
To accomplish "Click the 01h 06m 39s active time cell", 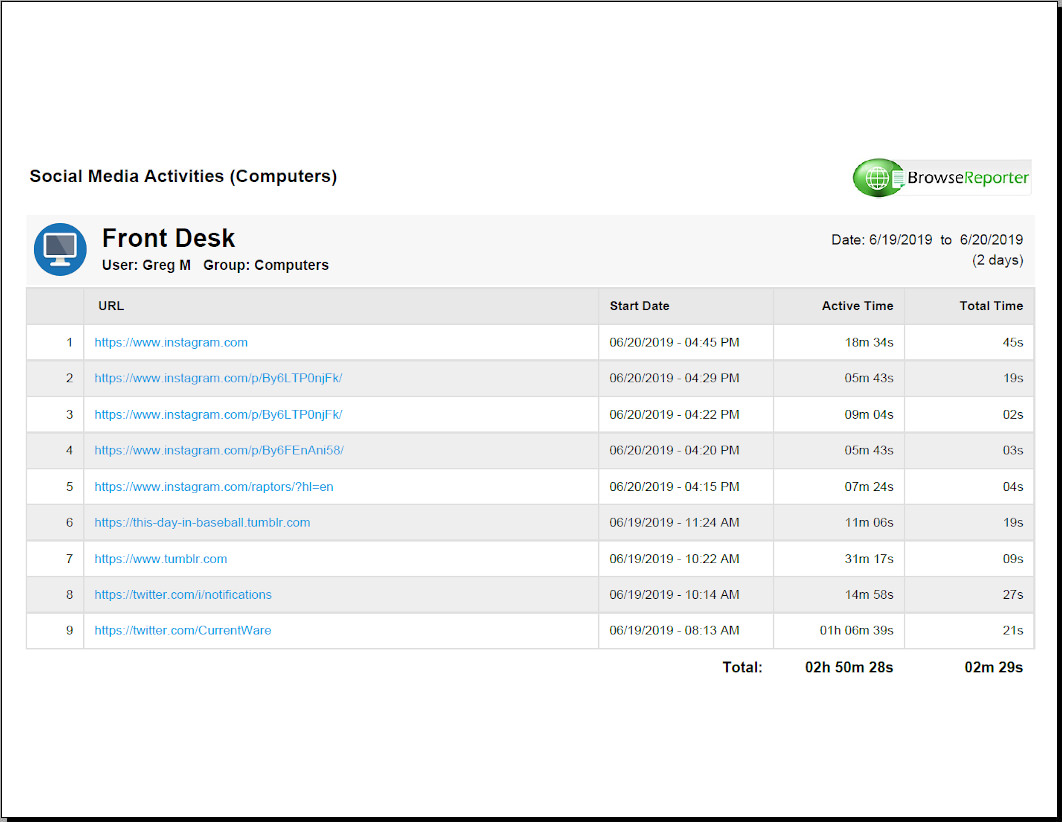I will pos(856,630).
